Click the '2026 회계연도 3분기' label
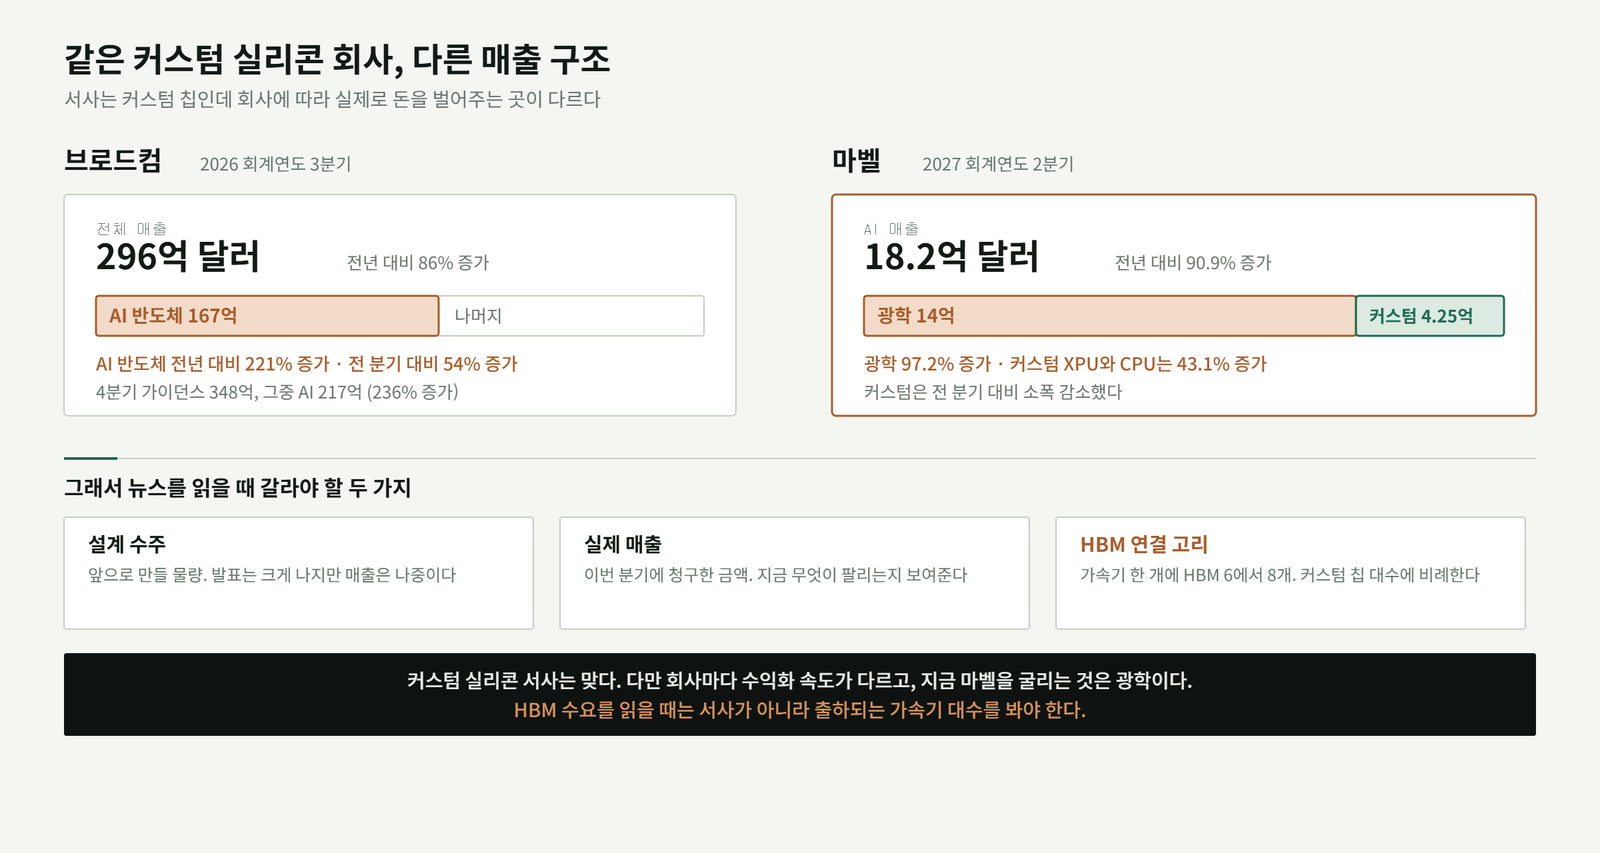This screenshot has height=853, width=1600. pos(275,164)
